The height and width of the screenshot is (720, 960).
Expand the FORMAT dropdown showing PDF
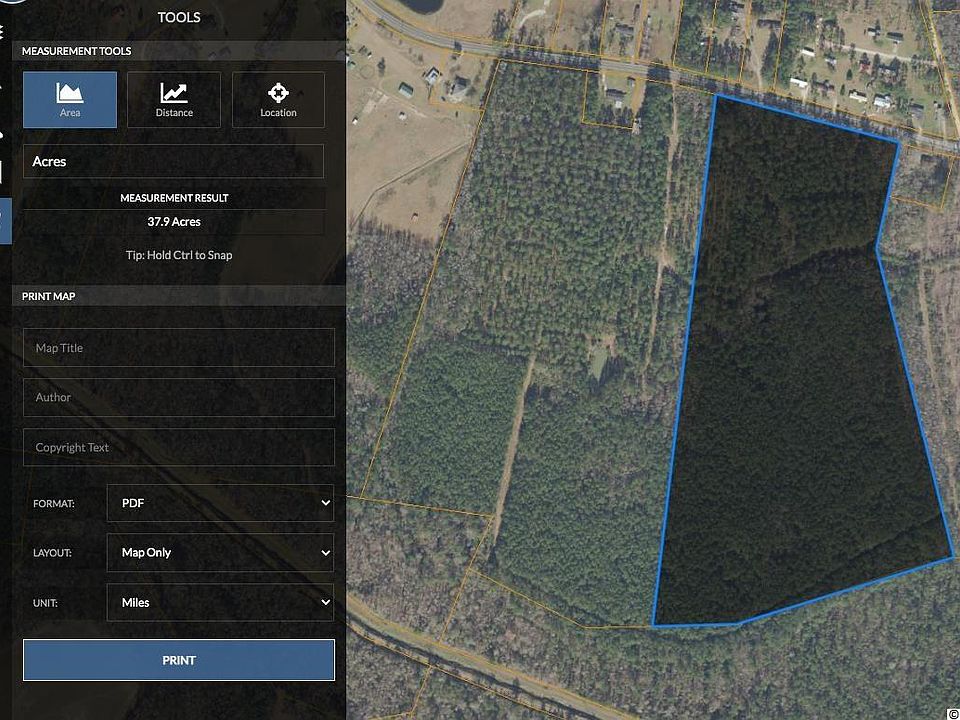[x=220, y=503]
